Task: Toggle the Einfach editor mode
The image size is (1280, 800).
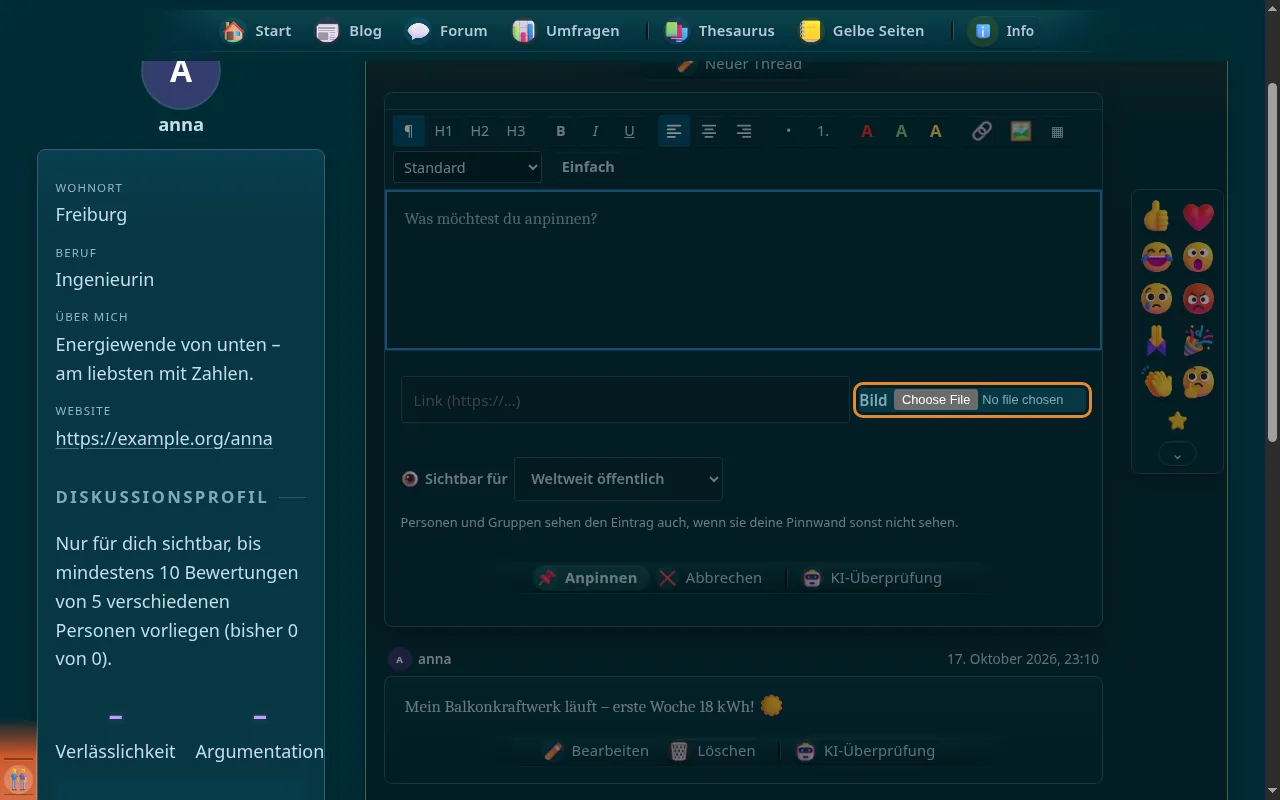Action: coord(588,167)
